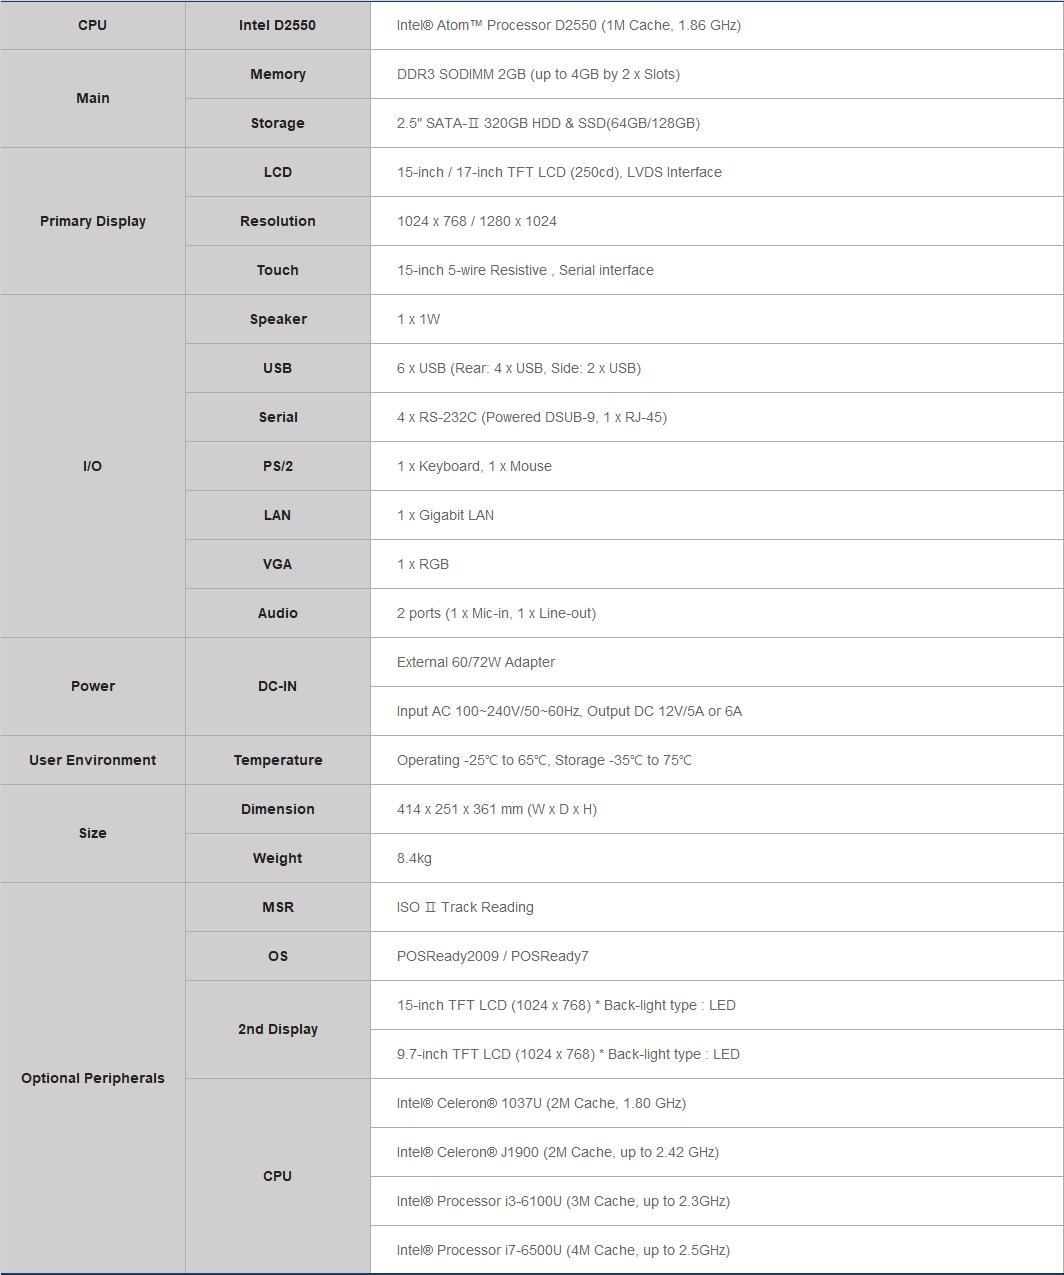Click the Intel D2550 CPU label cell
Image resolution: width=1064 pixels, height=1275 pixels.
coord(277,25)
